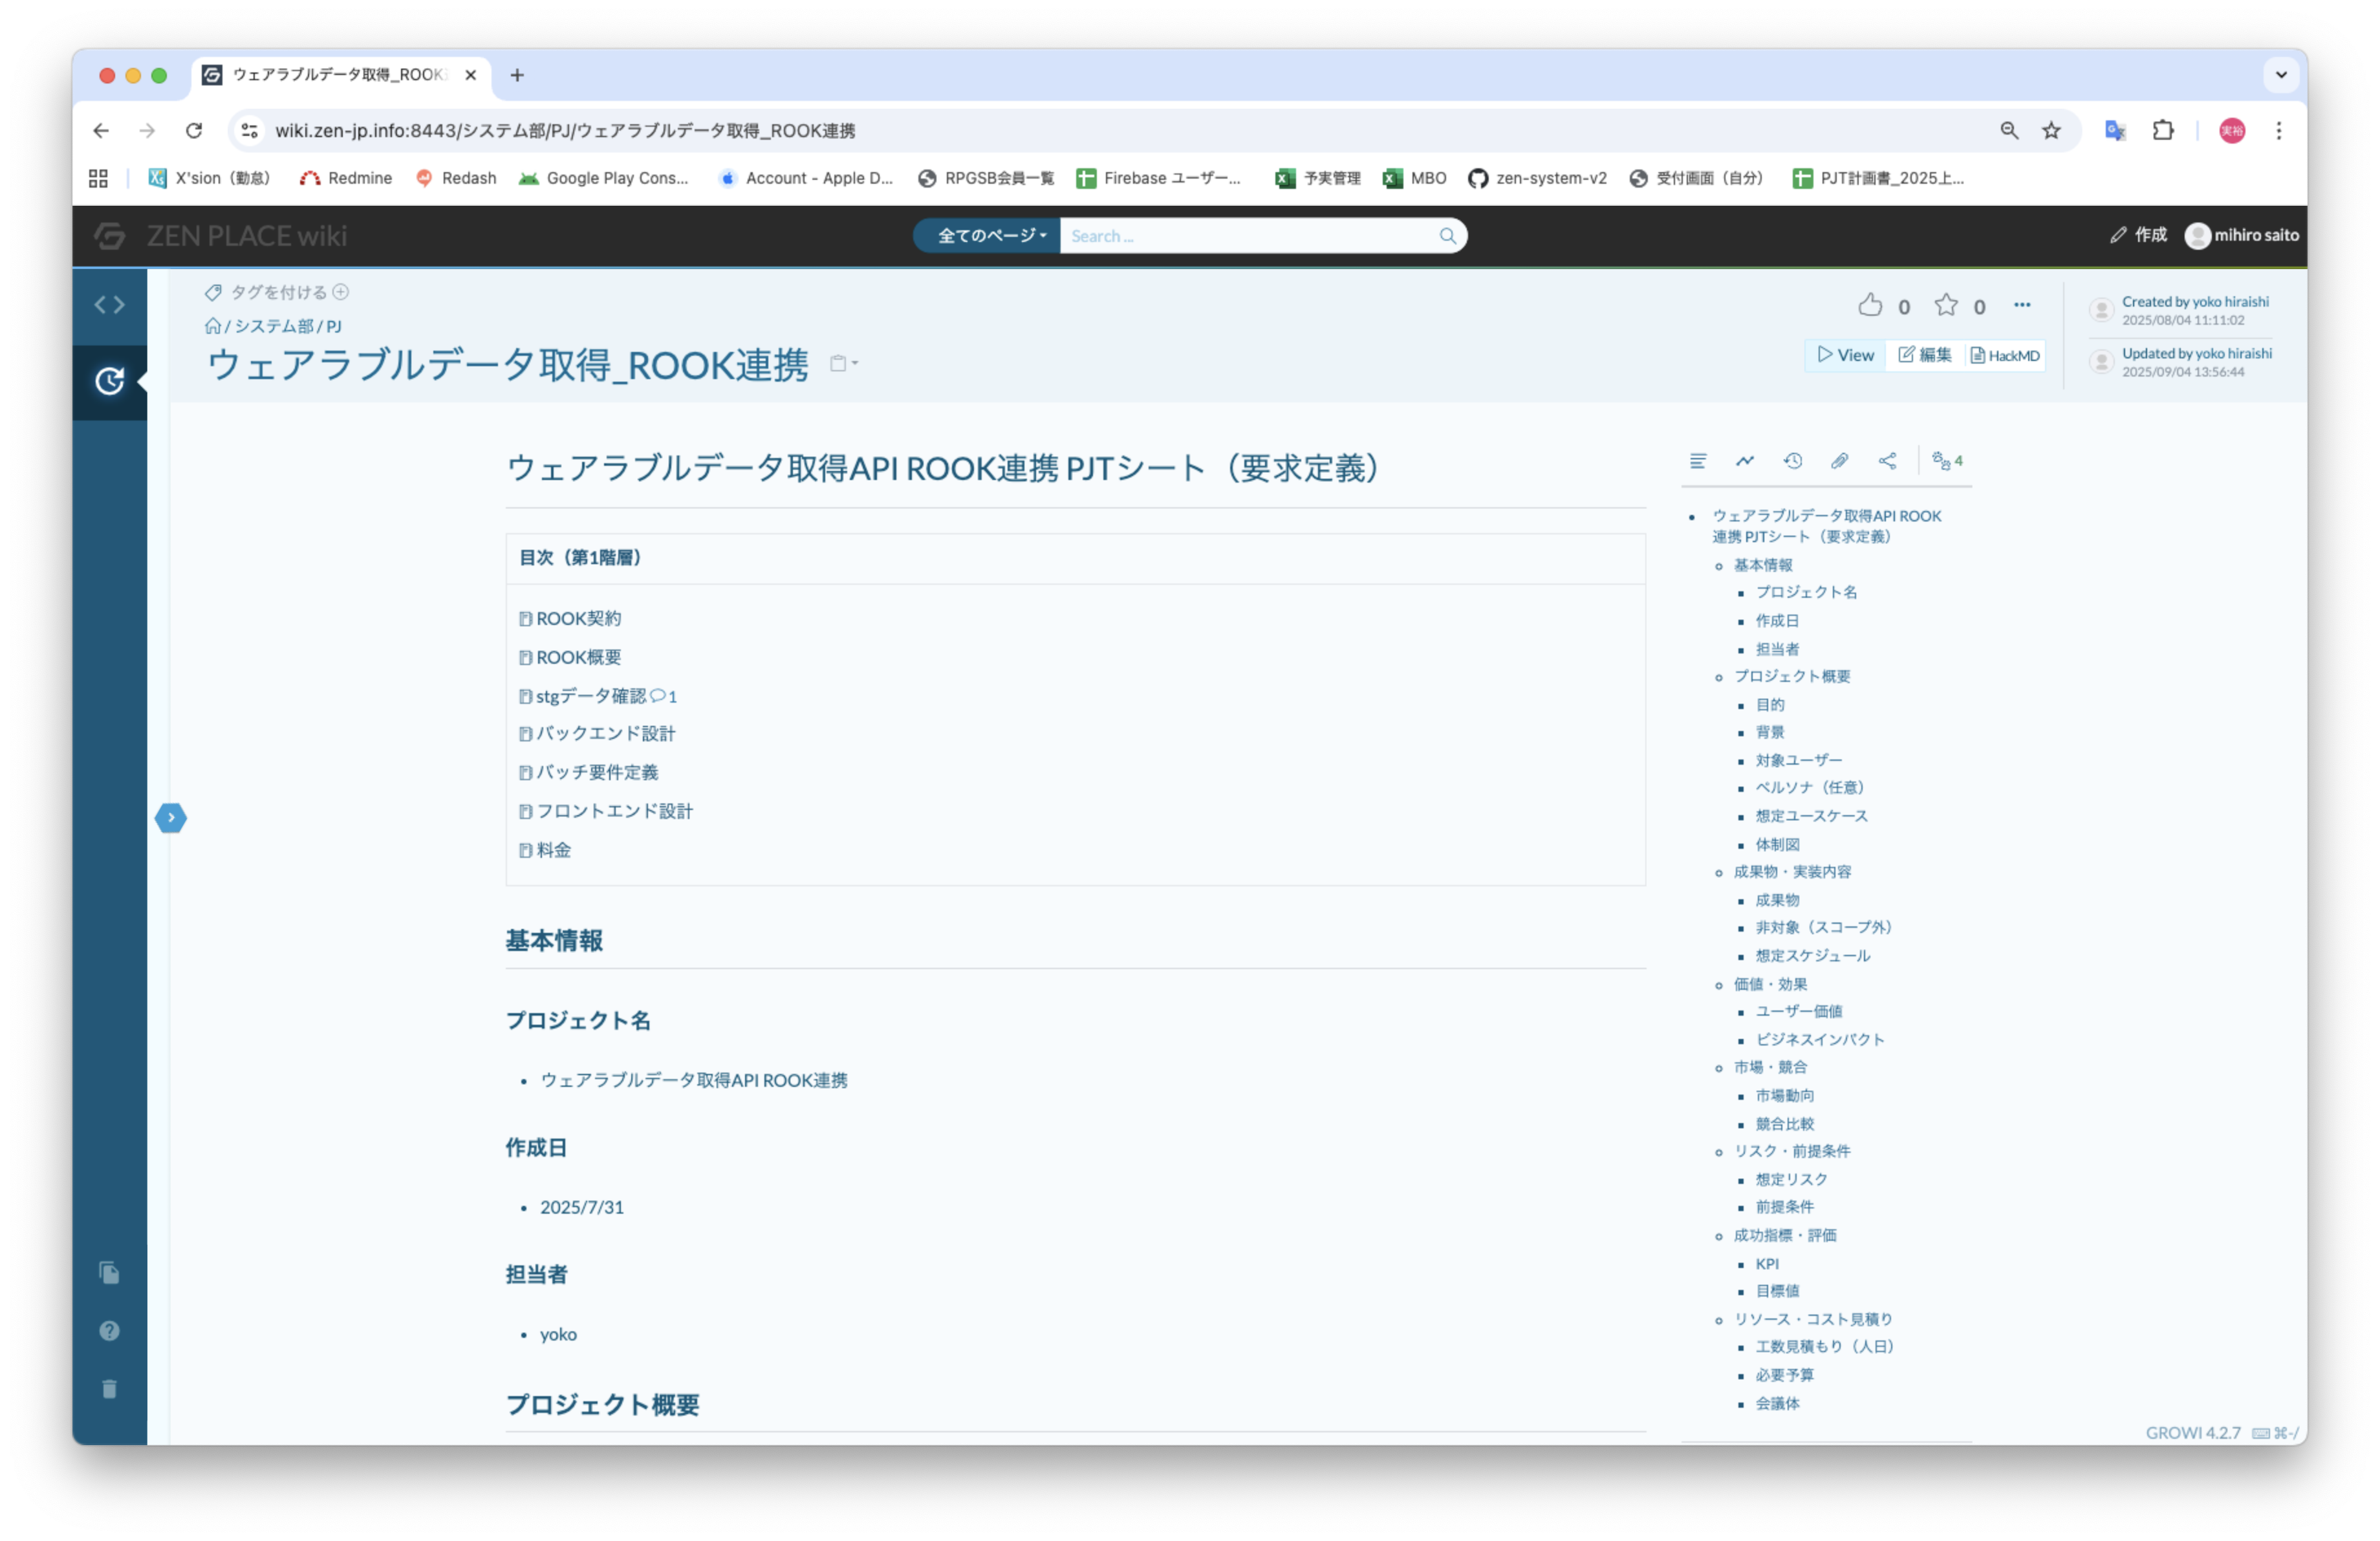Click the 作成 create button
This screenshot has height=1541, width=2380.
pos(2138,235)
